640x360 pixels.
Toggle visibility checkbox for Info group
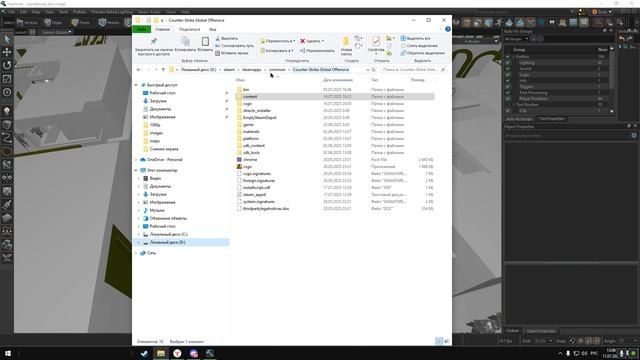click(x=508, y=80)
